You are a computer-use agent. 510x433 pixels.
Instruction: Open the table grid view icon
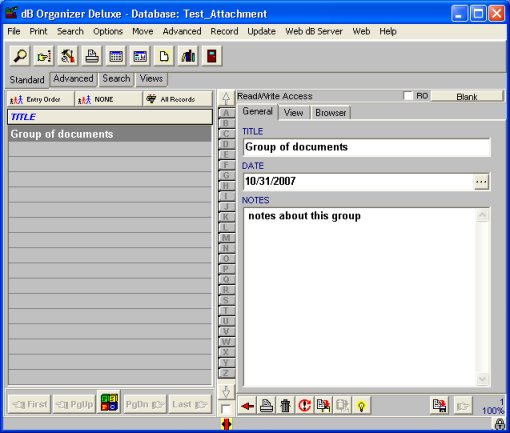(116, 56)
